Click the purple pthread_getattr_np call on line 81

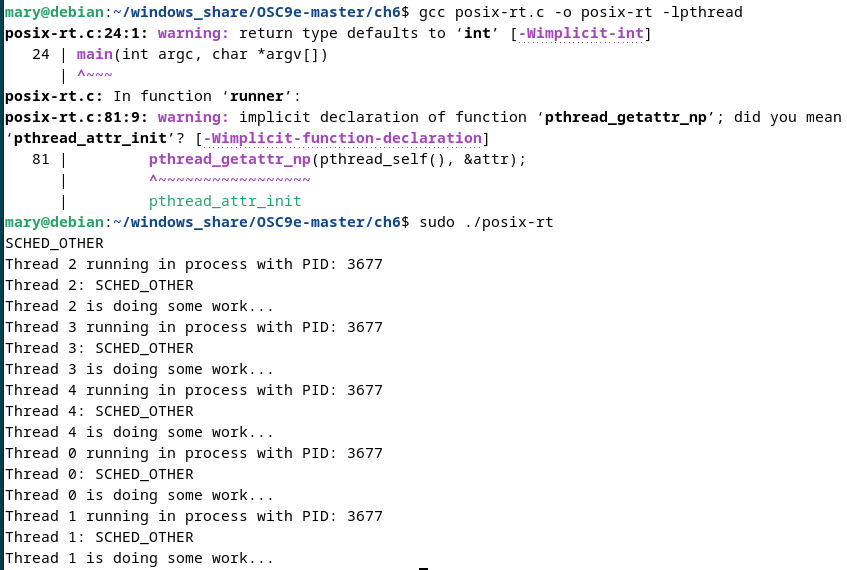coord(230,159)
